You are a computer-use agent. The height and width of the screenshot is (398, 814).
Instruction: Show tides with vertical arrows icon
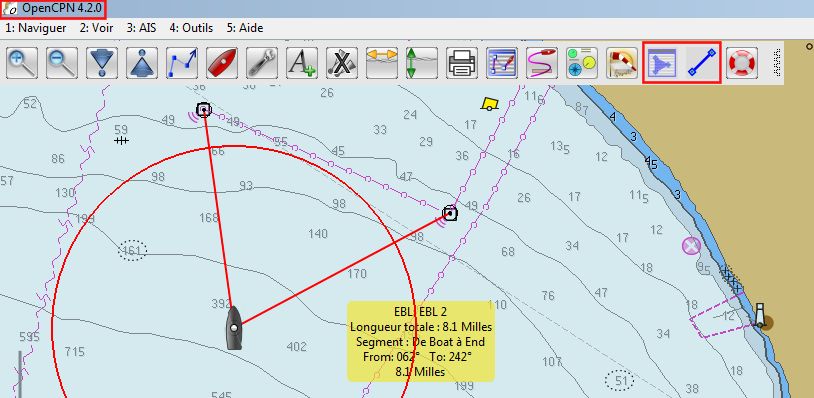422,63
